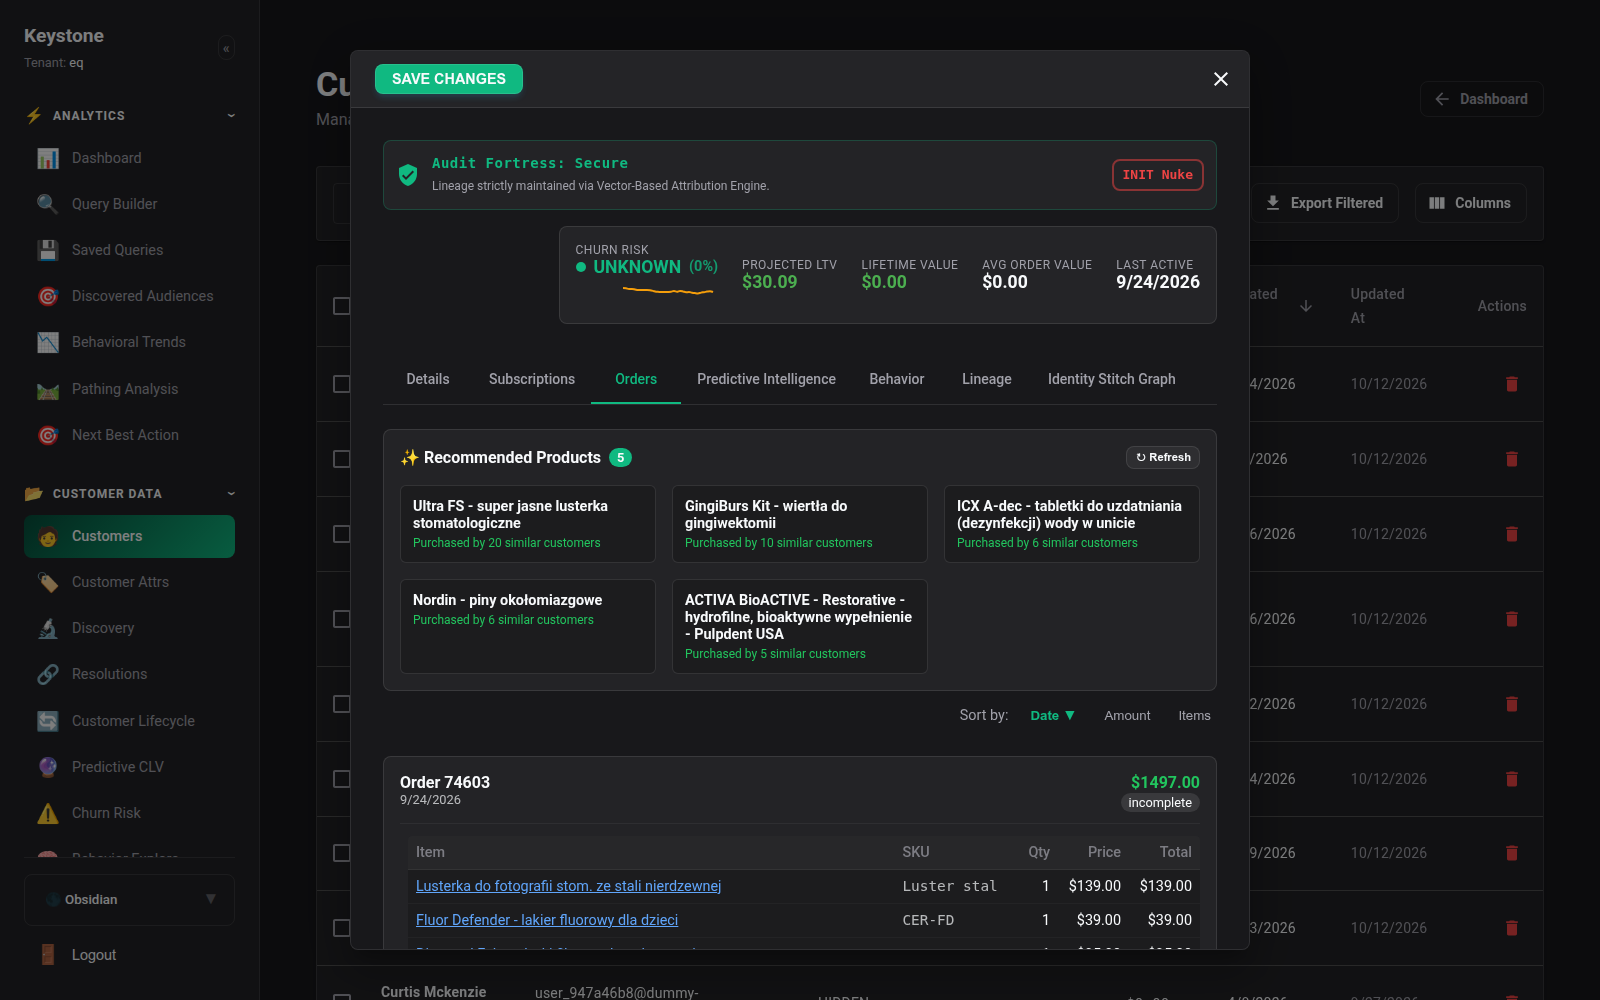Image resolution: width=1600 pixels, height=1000 pixels.
Task: Select the GingiBurs Kit recommended product card
Action: click(800, 524)
